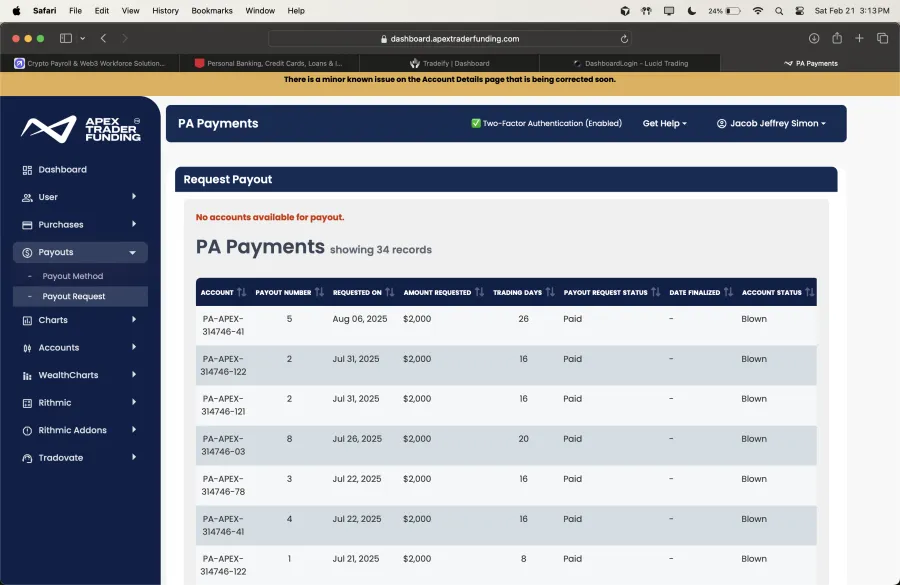Open the History menu
Image resolution: width=900 pixels, height=585 pixels.
pyautogui.click(x=165, y=11)
